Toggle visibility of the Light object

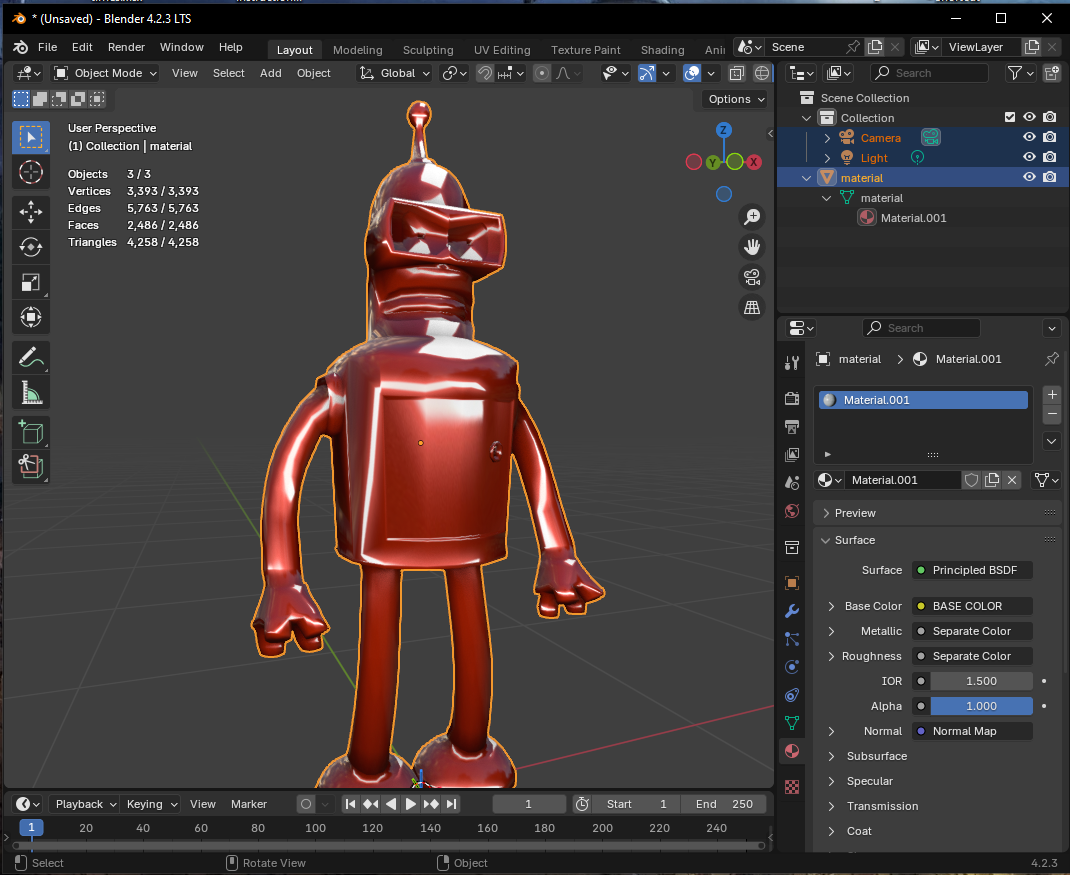(1028, 158)
